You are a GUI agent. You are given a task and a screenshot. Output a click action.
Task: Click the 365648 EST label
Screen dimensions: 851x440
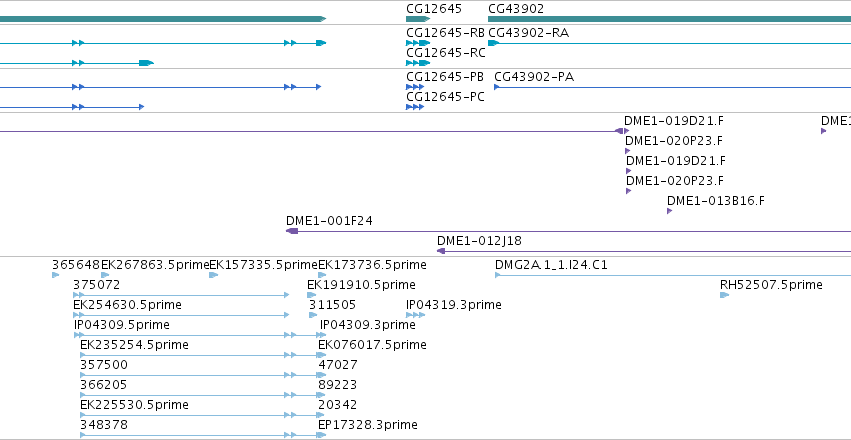tap(76, 265)
